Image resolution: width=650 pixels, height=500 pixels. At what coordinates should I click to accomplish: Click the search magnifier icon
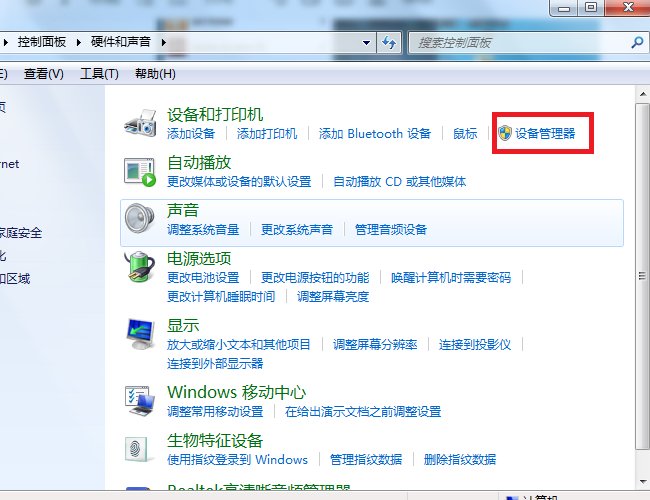(x=637, y=42)
